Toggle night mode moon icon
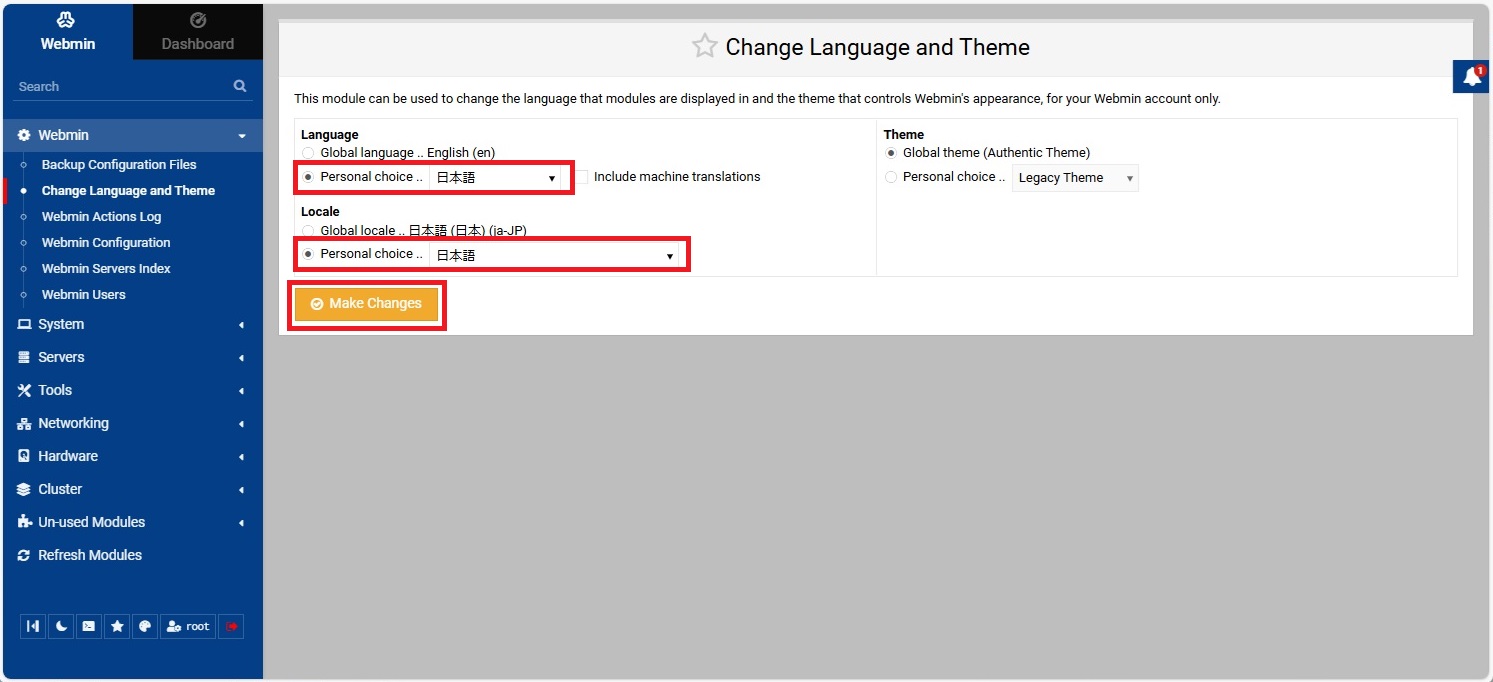The image size is (1493, 682). click(x=61, y=626)
